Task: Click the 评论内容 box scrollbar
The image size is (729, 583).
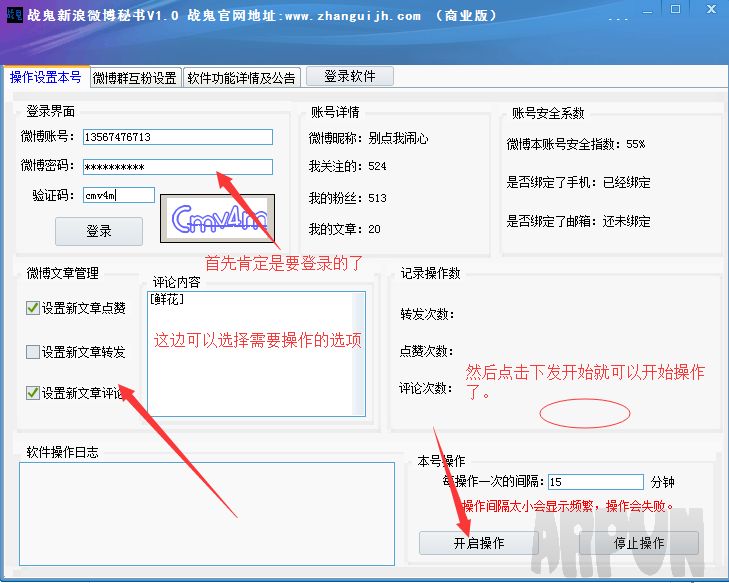Action: tap(358, 354)
